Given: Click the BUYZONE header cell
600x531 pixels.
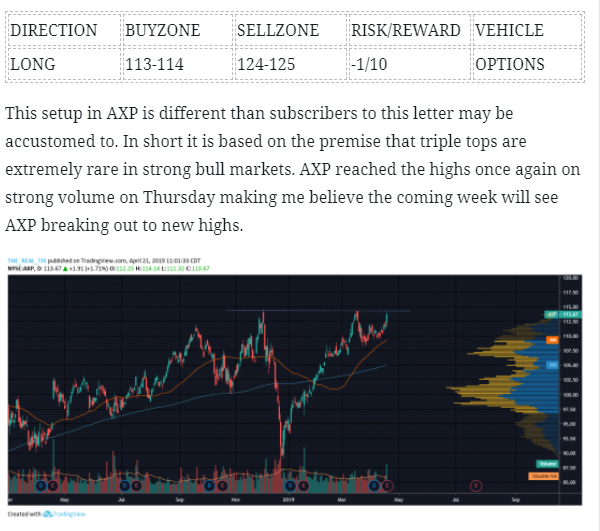Looking at the screenshot, I should 178,30.
